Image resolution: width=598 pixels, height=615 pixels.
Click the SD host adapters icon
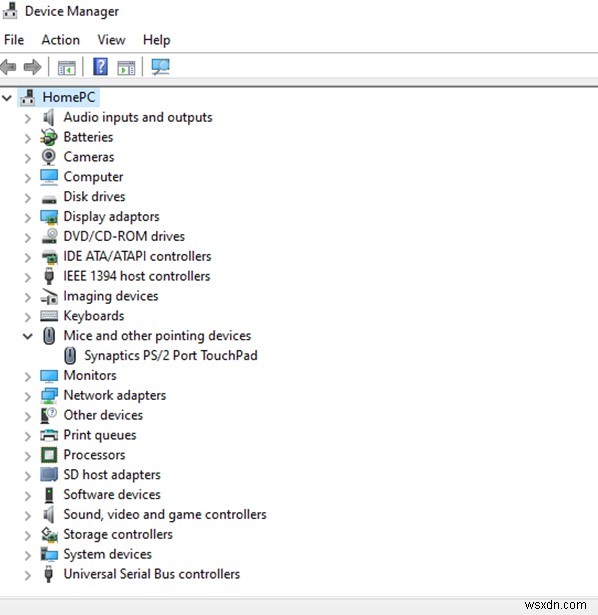pos(49,475)
